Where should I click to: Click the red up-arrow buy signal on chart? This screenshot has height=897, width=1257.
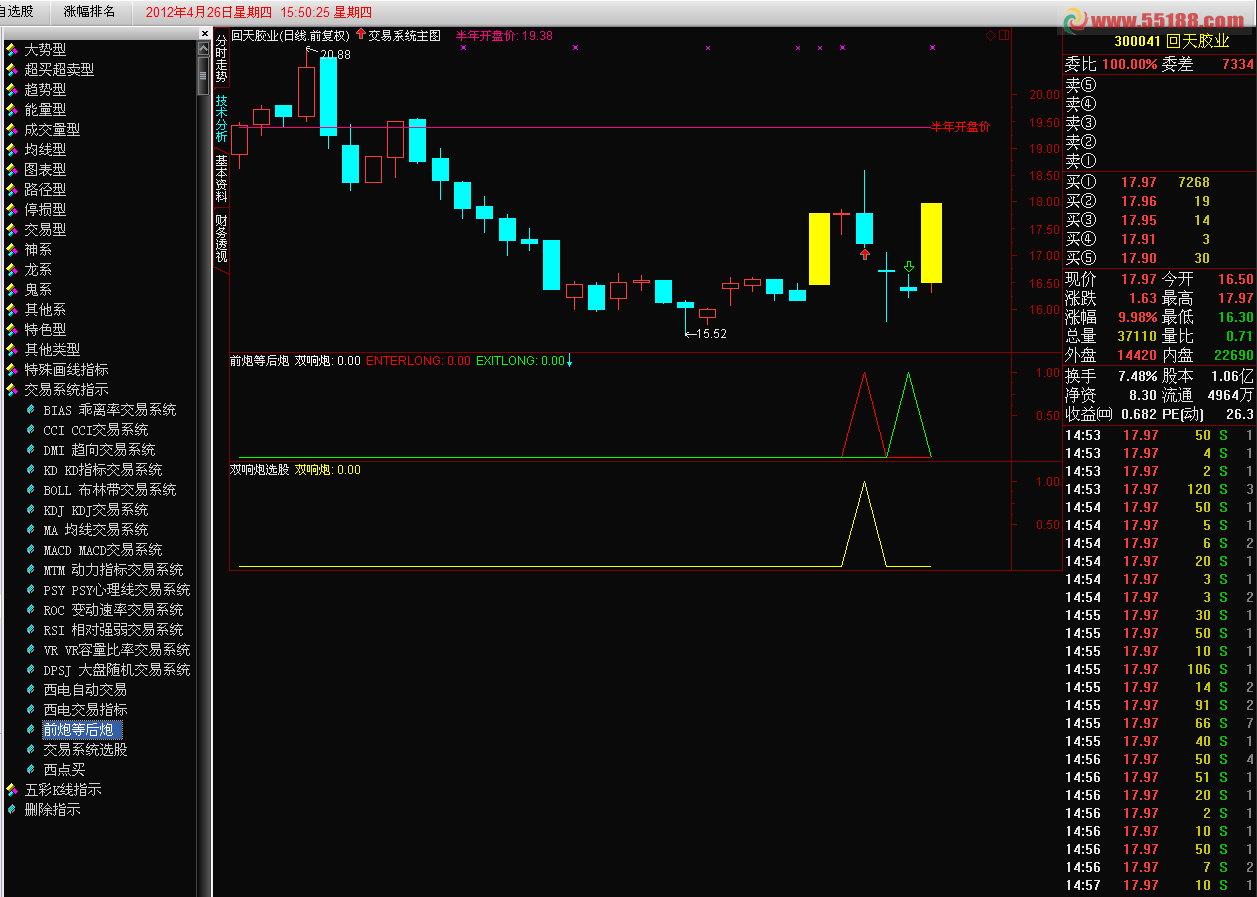tap(864, 254)
